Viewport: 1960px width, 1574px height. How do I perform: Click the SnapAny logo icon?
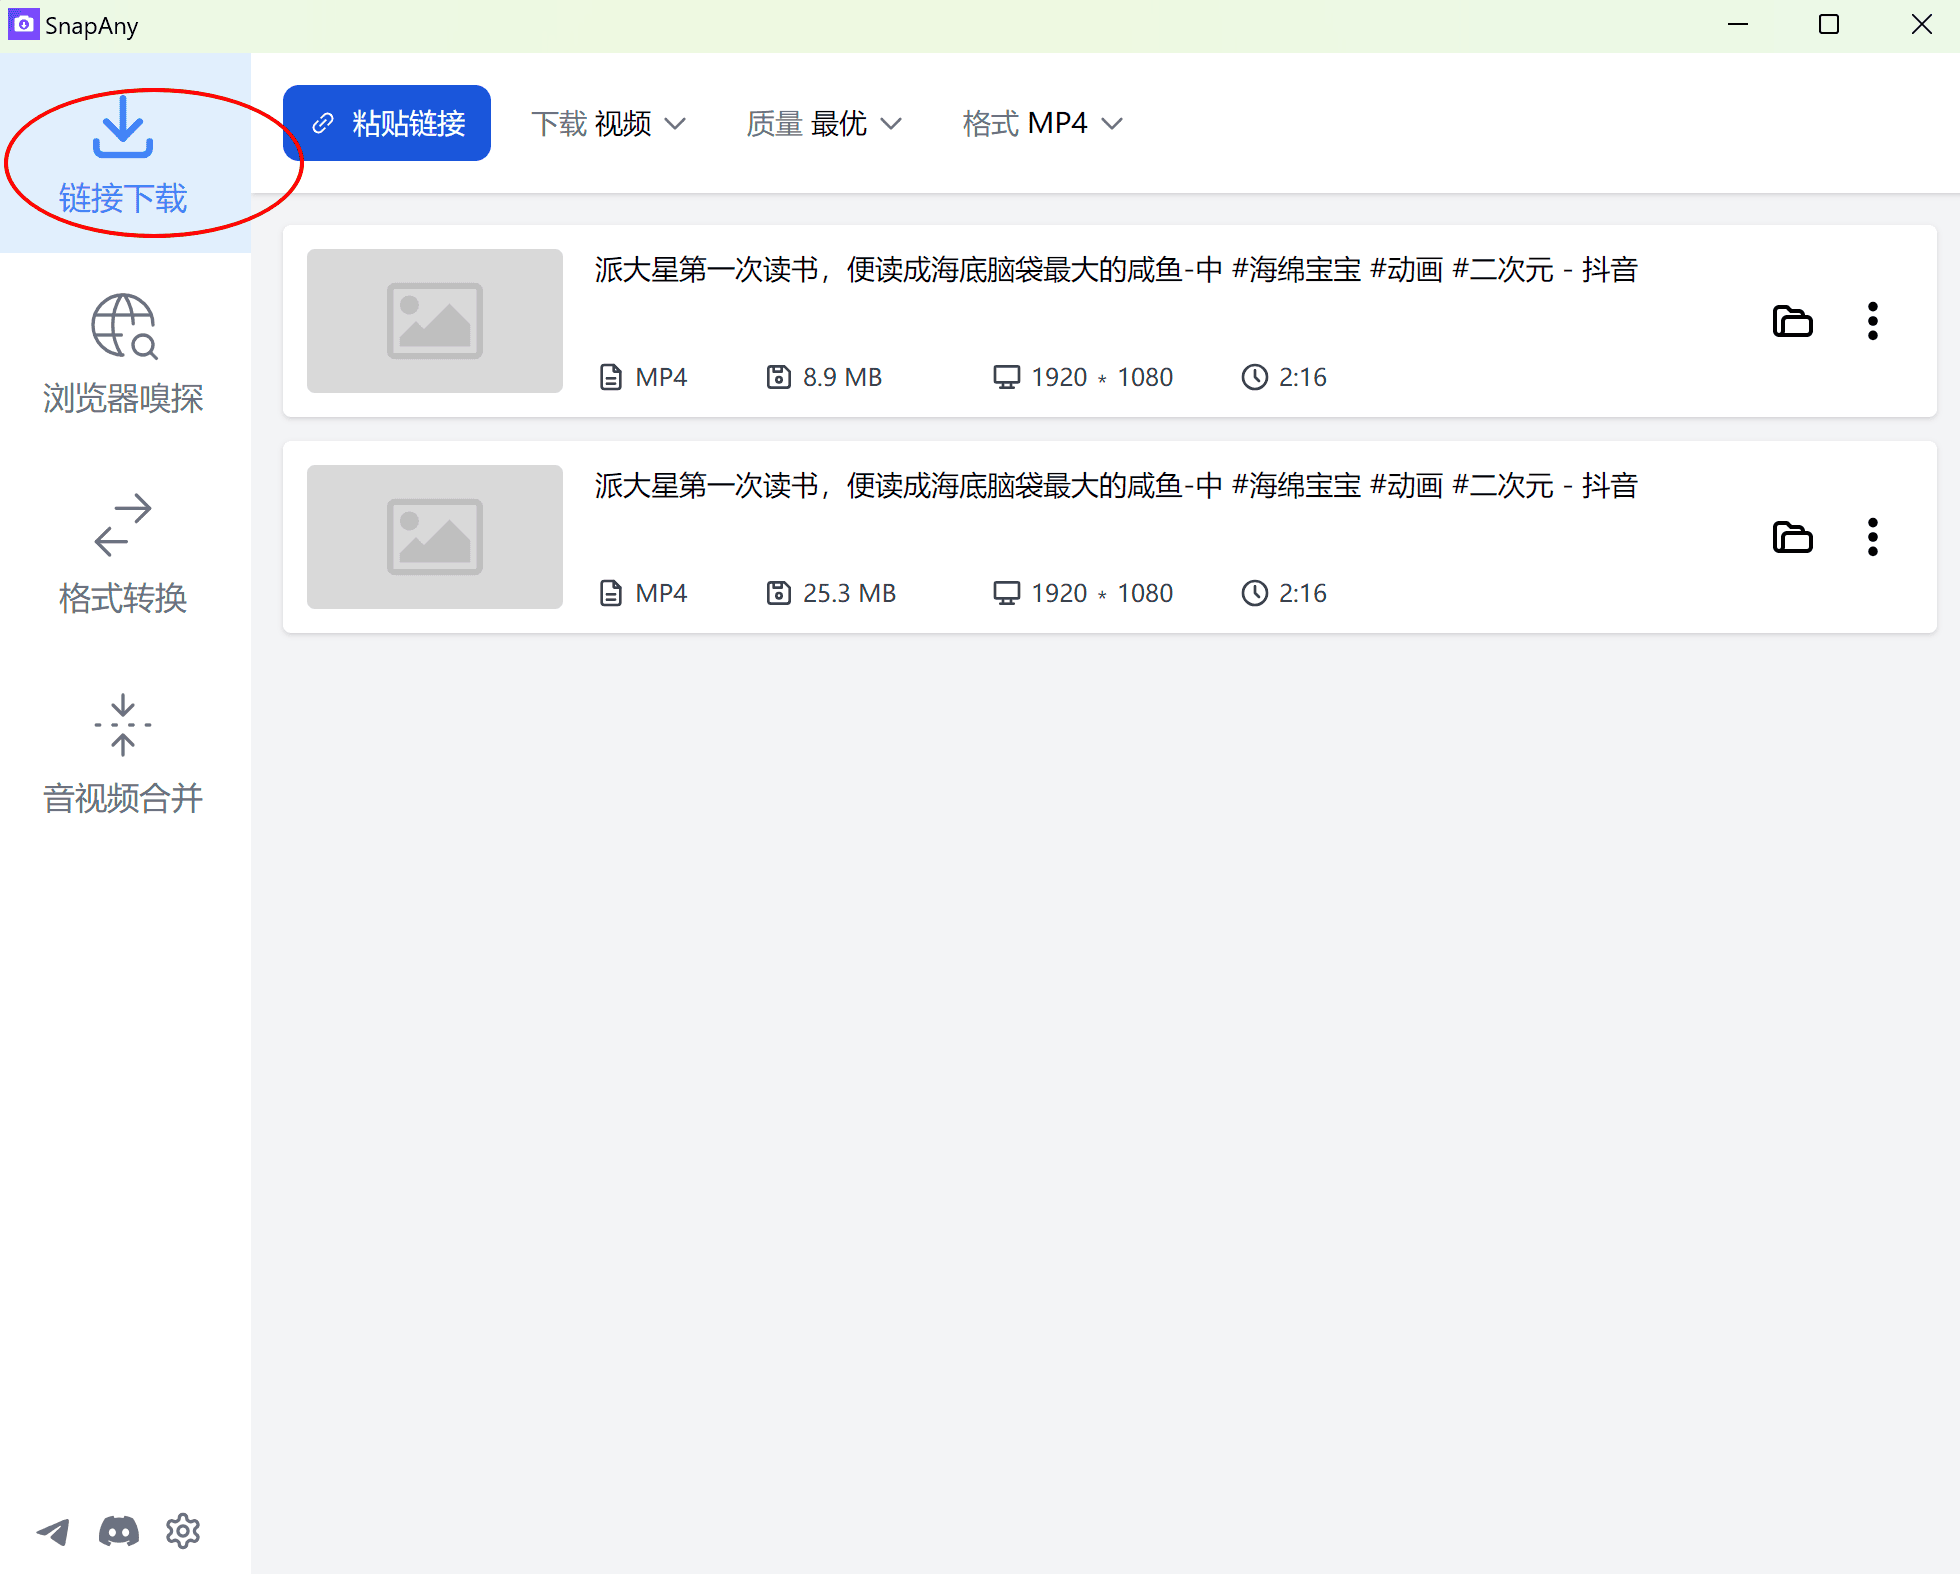pyautogui.click(x=23, y=24)
